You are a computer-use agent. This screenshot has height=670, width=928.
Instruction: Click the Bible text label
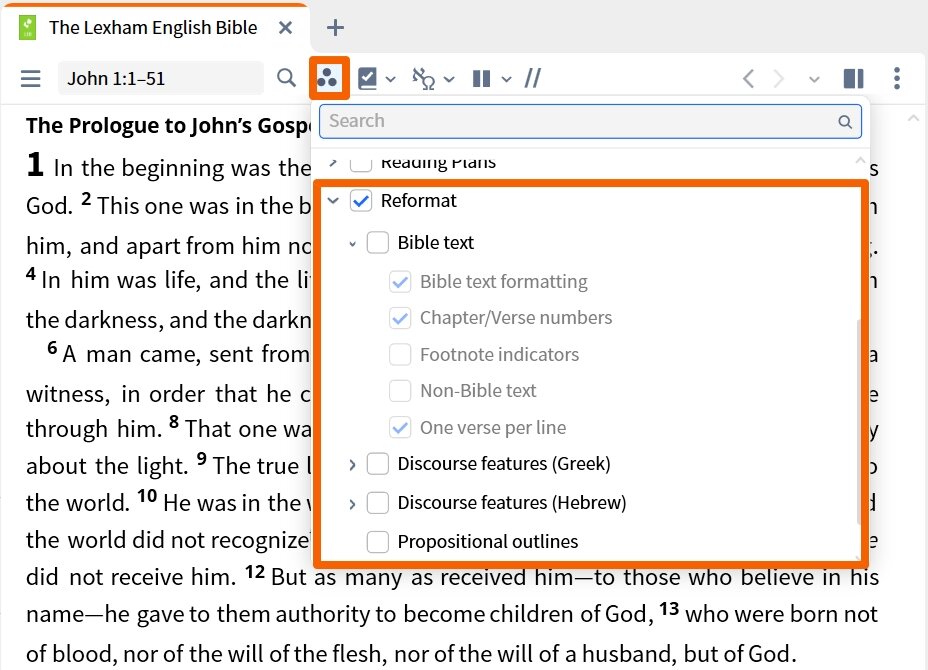pyautogui.click(x=436, y=243)
